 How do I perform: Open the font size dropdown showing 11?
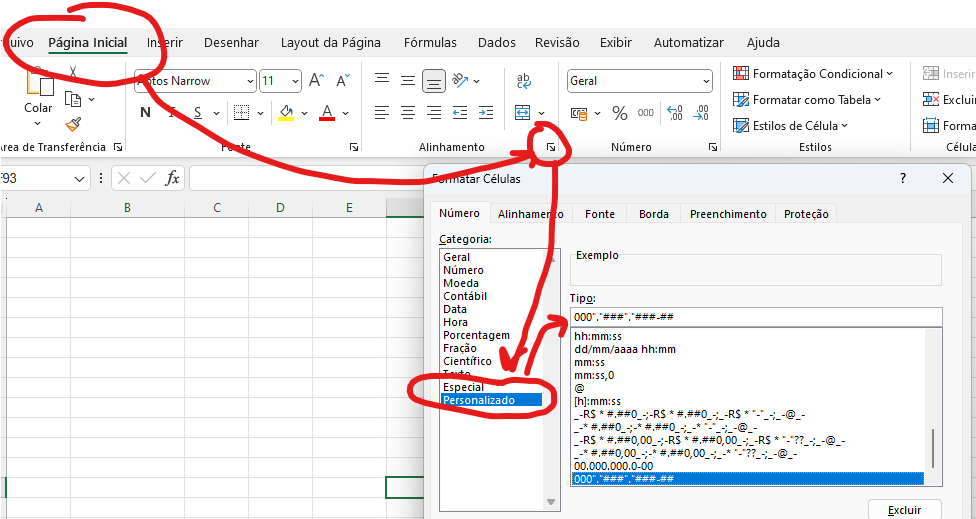(x=281, y=81)
